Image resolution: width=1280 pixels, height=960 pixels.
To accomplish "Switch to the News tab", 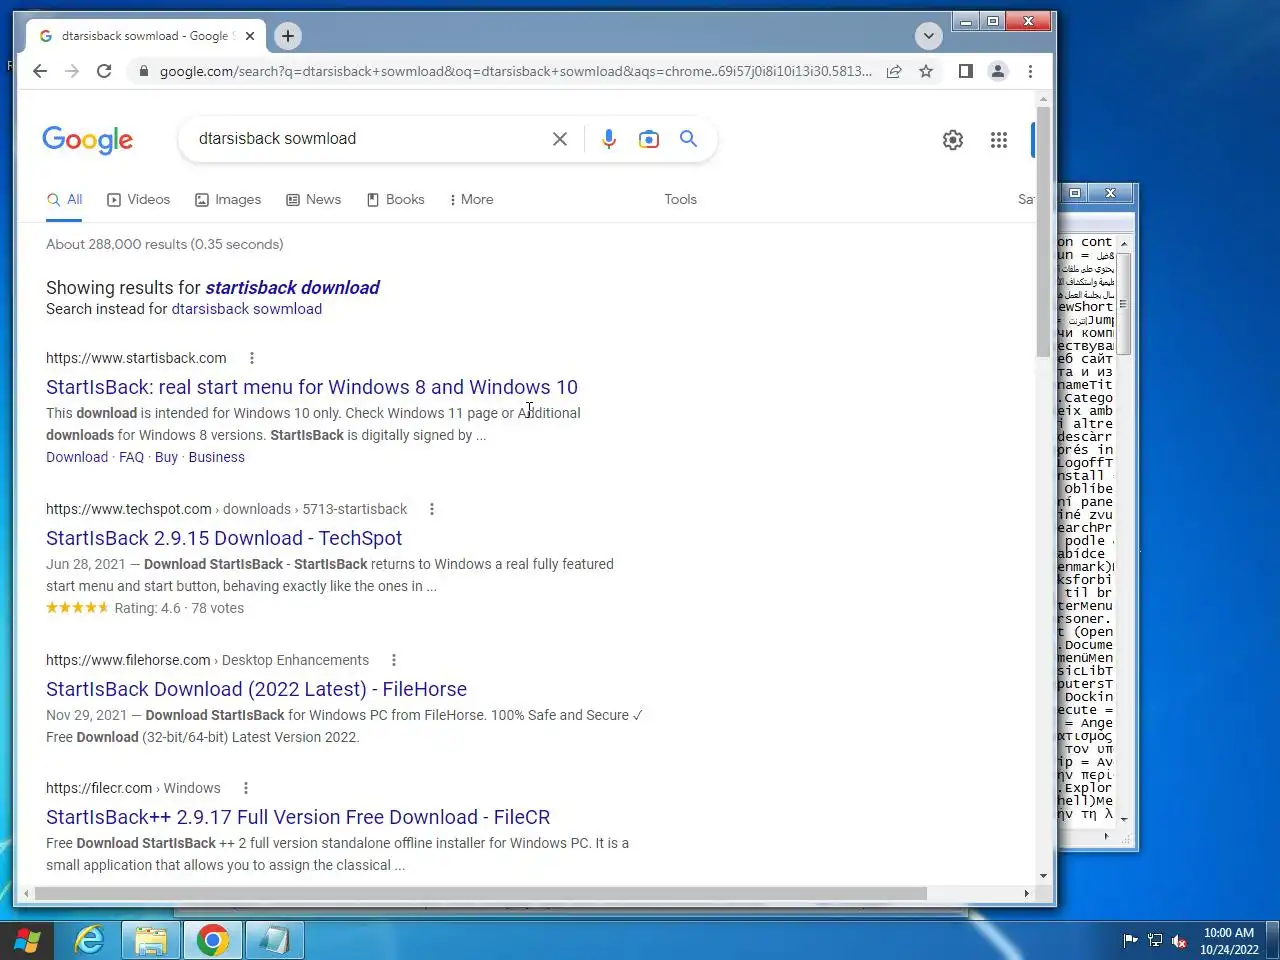I will [x=314, y=200].
